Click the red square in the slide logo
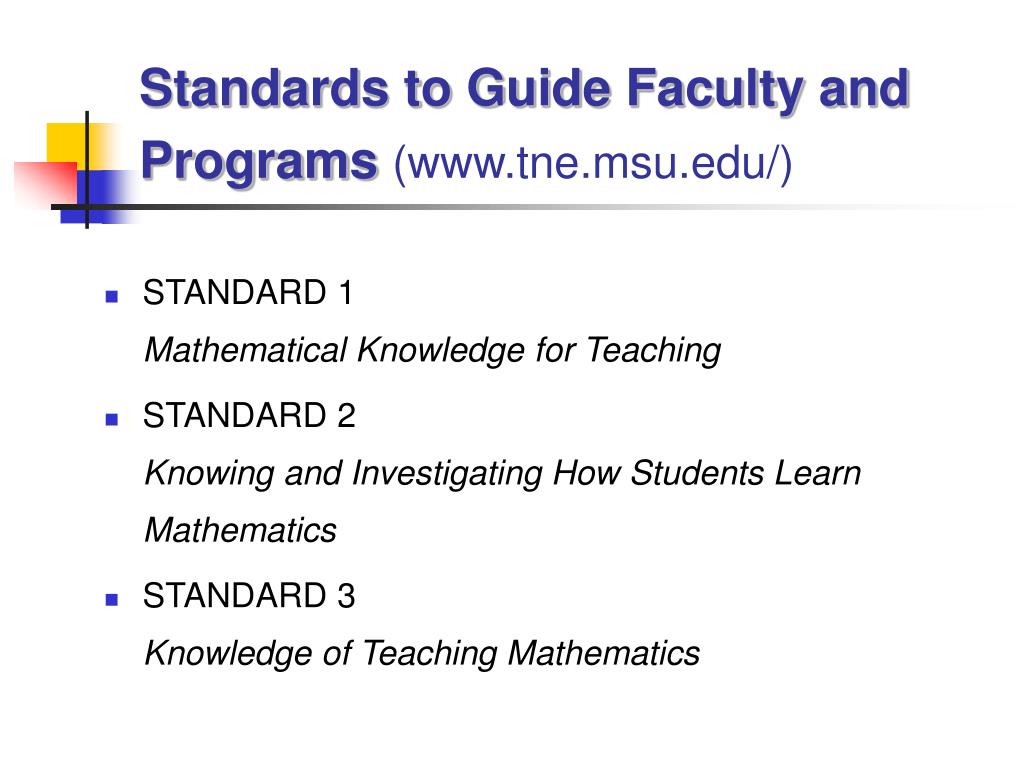 pyautogui.click(x=46, y=183)
